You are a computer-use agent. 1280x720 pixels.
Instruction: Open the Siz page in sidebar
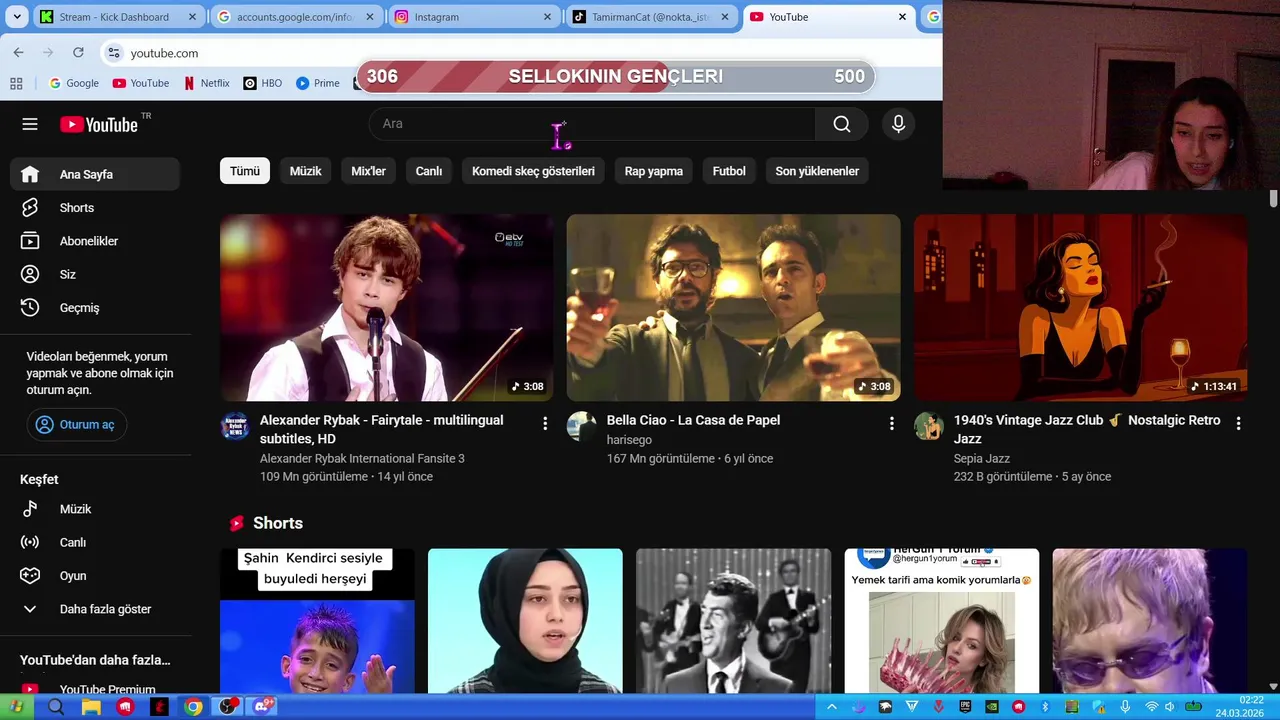tap(95, 274)
